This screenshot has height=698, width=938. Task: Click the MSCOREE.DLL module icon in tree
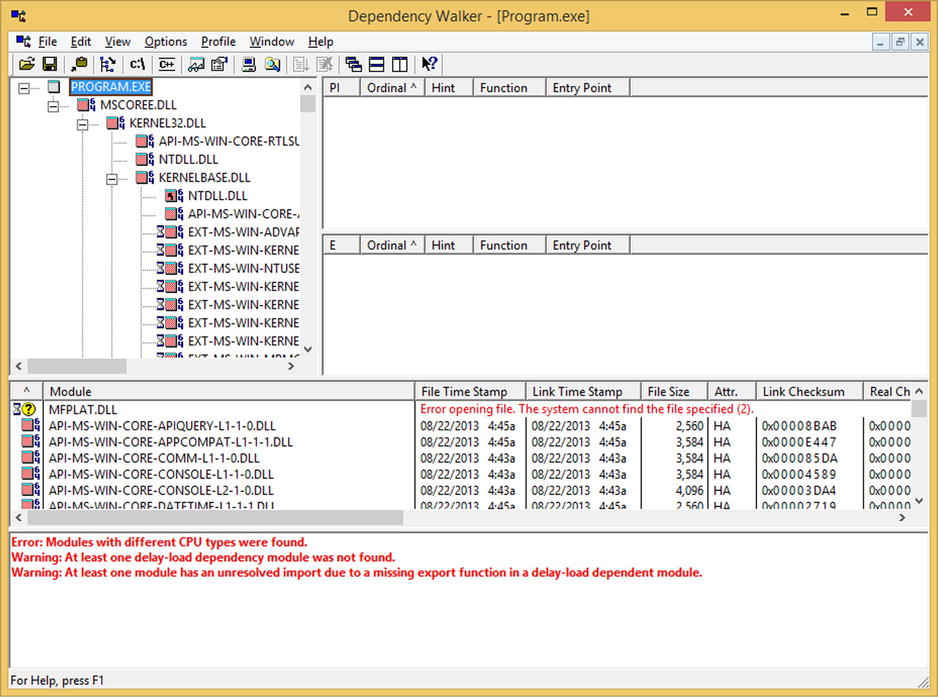(86, 105)
